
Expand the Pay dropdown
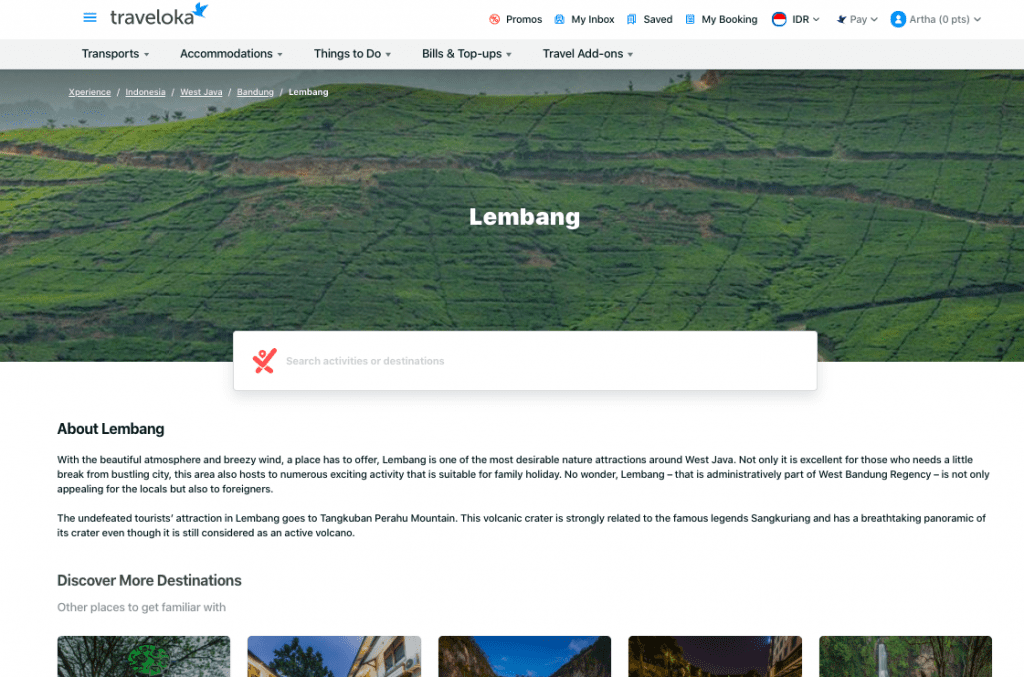point(857,20)
